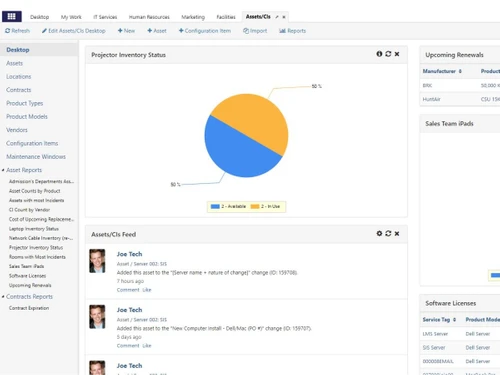Open settings gear for Assets/CIs Feed

[379, 233]
